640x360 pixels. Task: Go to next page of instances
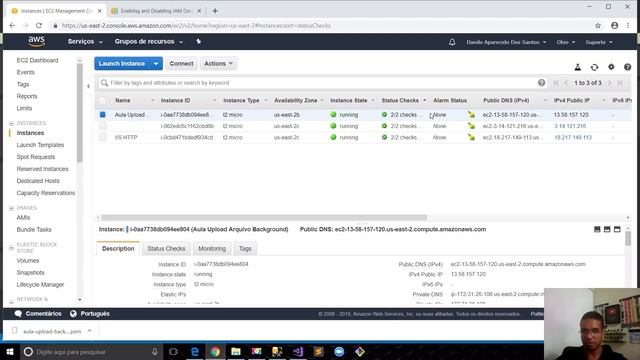609,83
